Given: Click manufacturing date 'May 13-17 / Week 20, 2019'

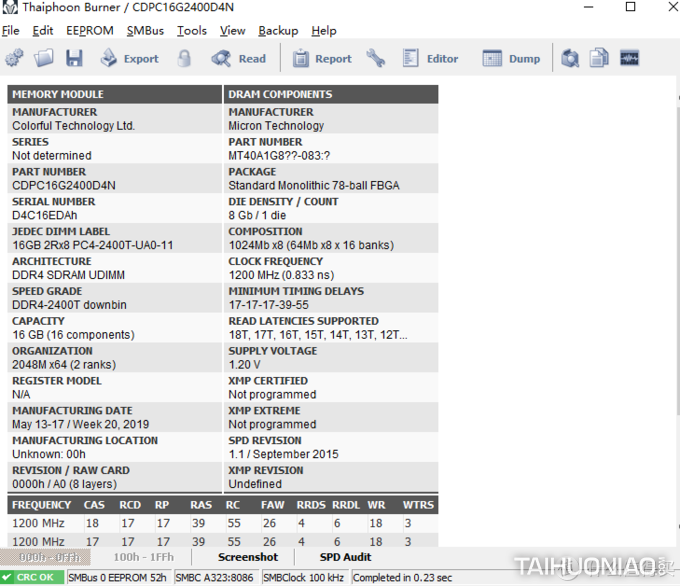Looking at the screenshot, I should pos(81,425).
